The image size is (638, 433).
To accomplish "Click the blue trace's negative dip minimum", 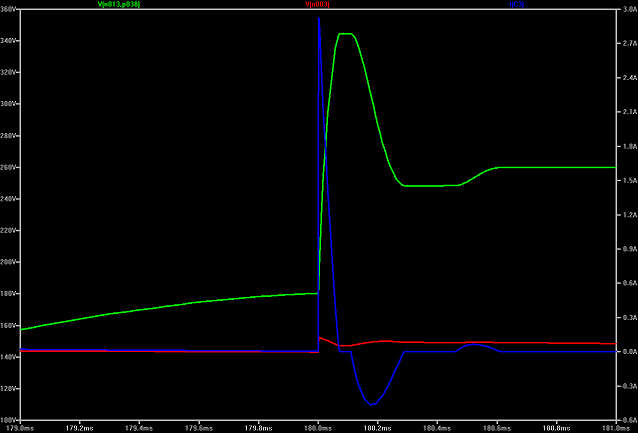I will coord(371,404).
